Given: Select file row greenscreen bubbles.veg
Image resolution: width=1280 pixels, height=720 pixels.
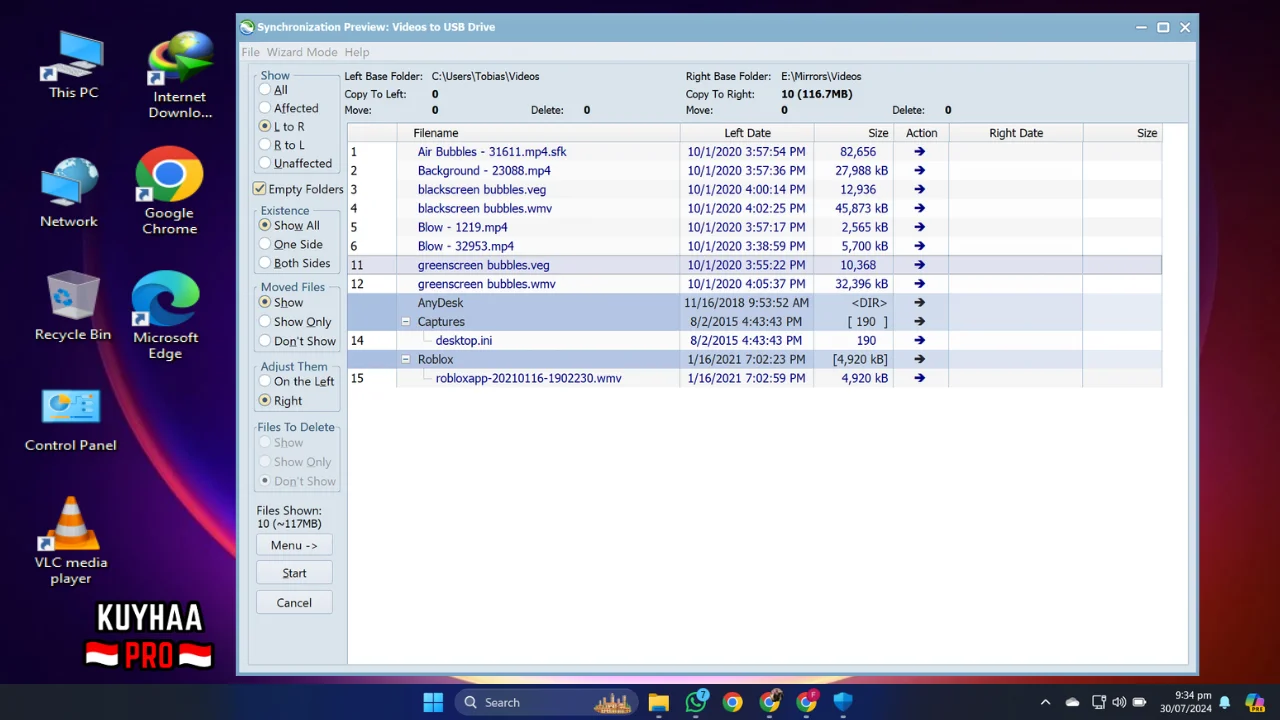Looking at the screenshot, I should (754, 265).
